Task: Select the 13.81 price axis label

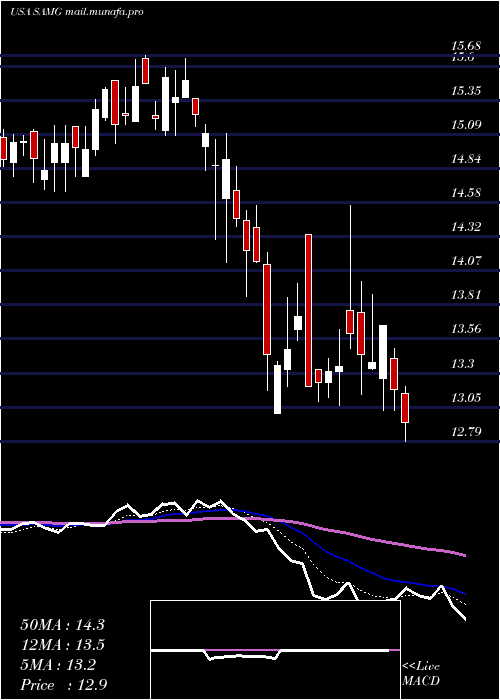Action: [466, 295]
